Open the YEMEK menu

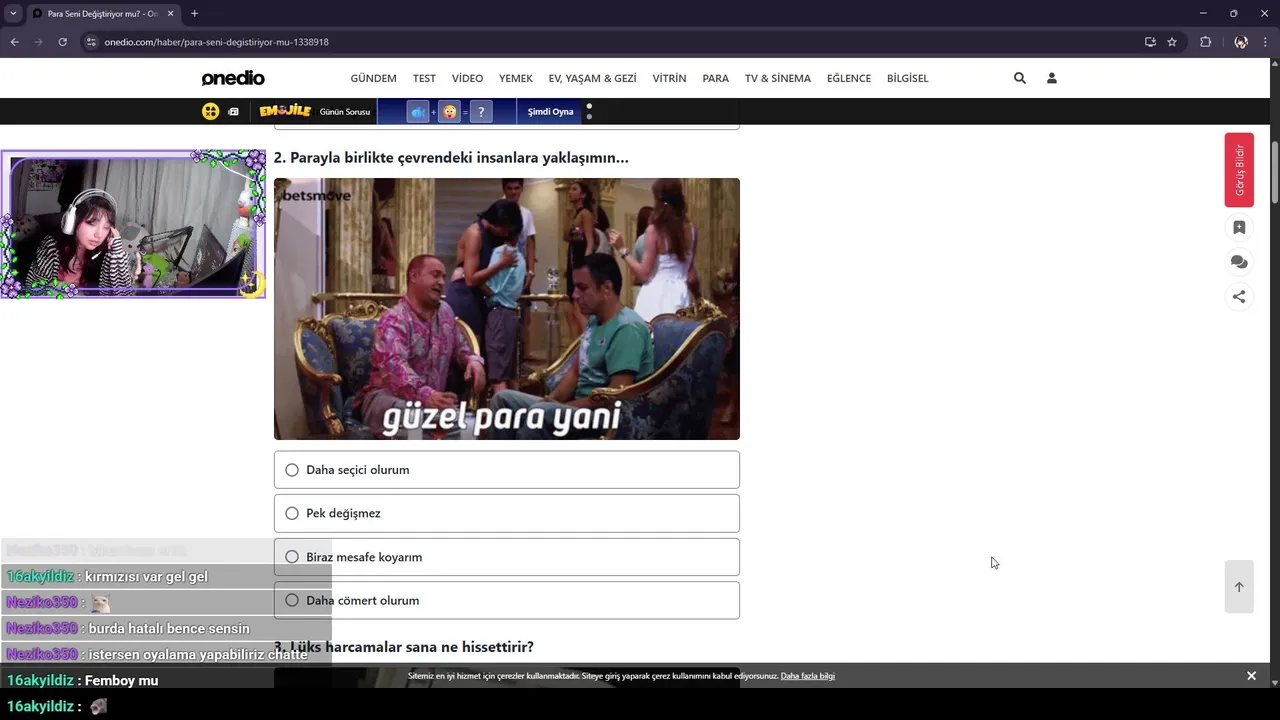pos(516,78)
